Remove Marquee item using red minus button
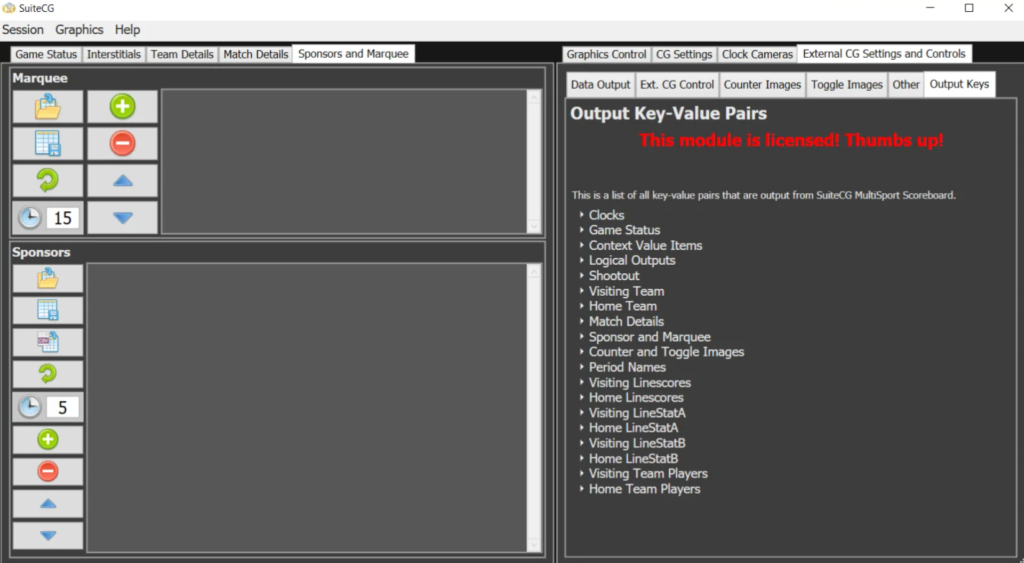The width and height of the screenshot is (1024, 563). pyautogui.click(x=122, y=144)
